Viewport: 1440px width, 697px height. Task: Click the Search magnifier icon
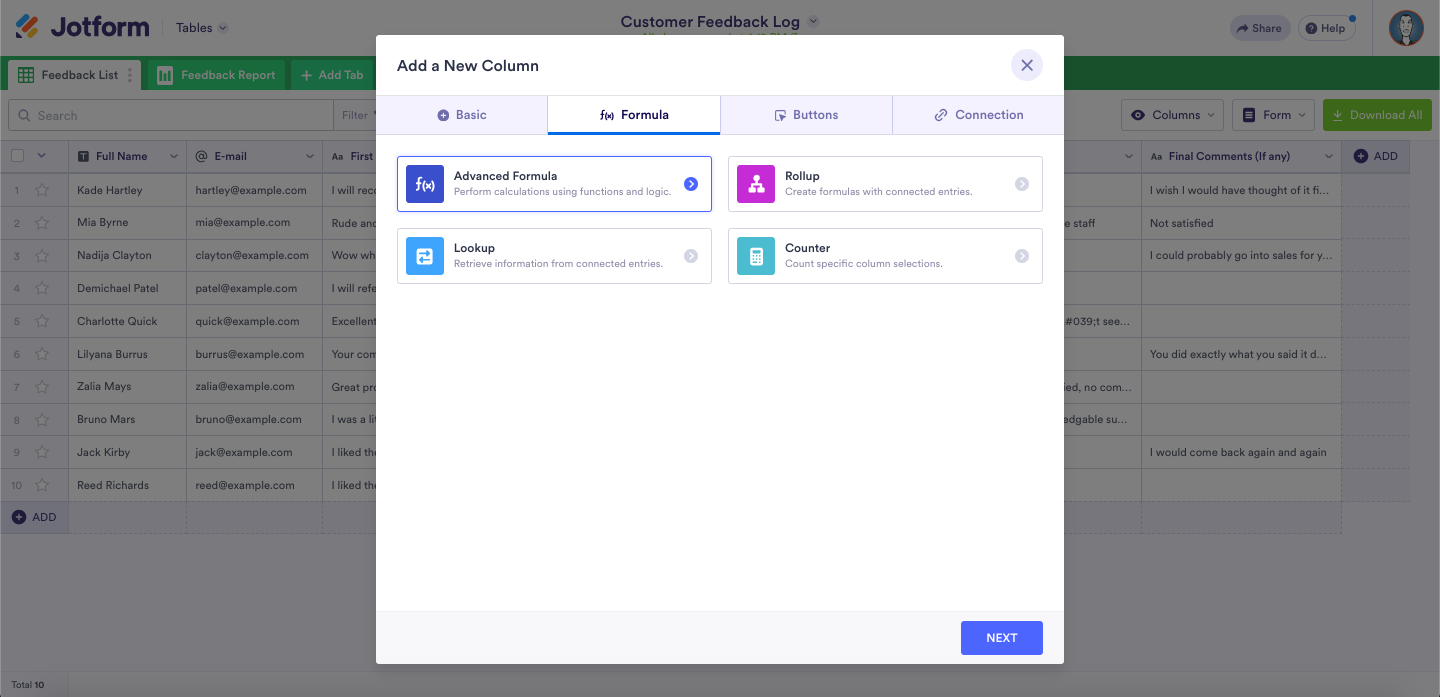click(x=24, y=115)
